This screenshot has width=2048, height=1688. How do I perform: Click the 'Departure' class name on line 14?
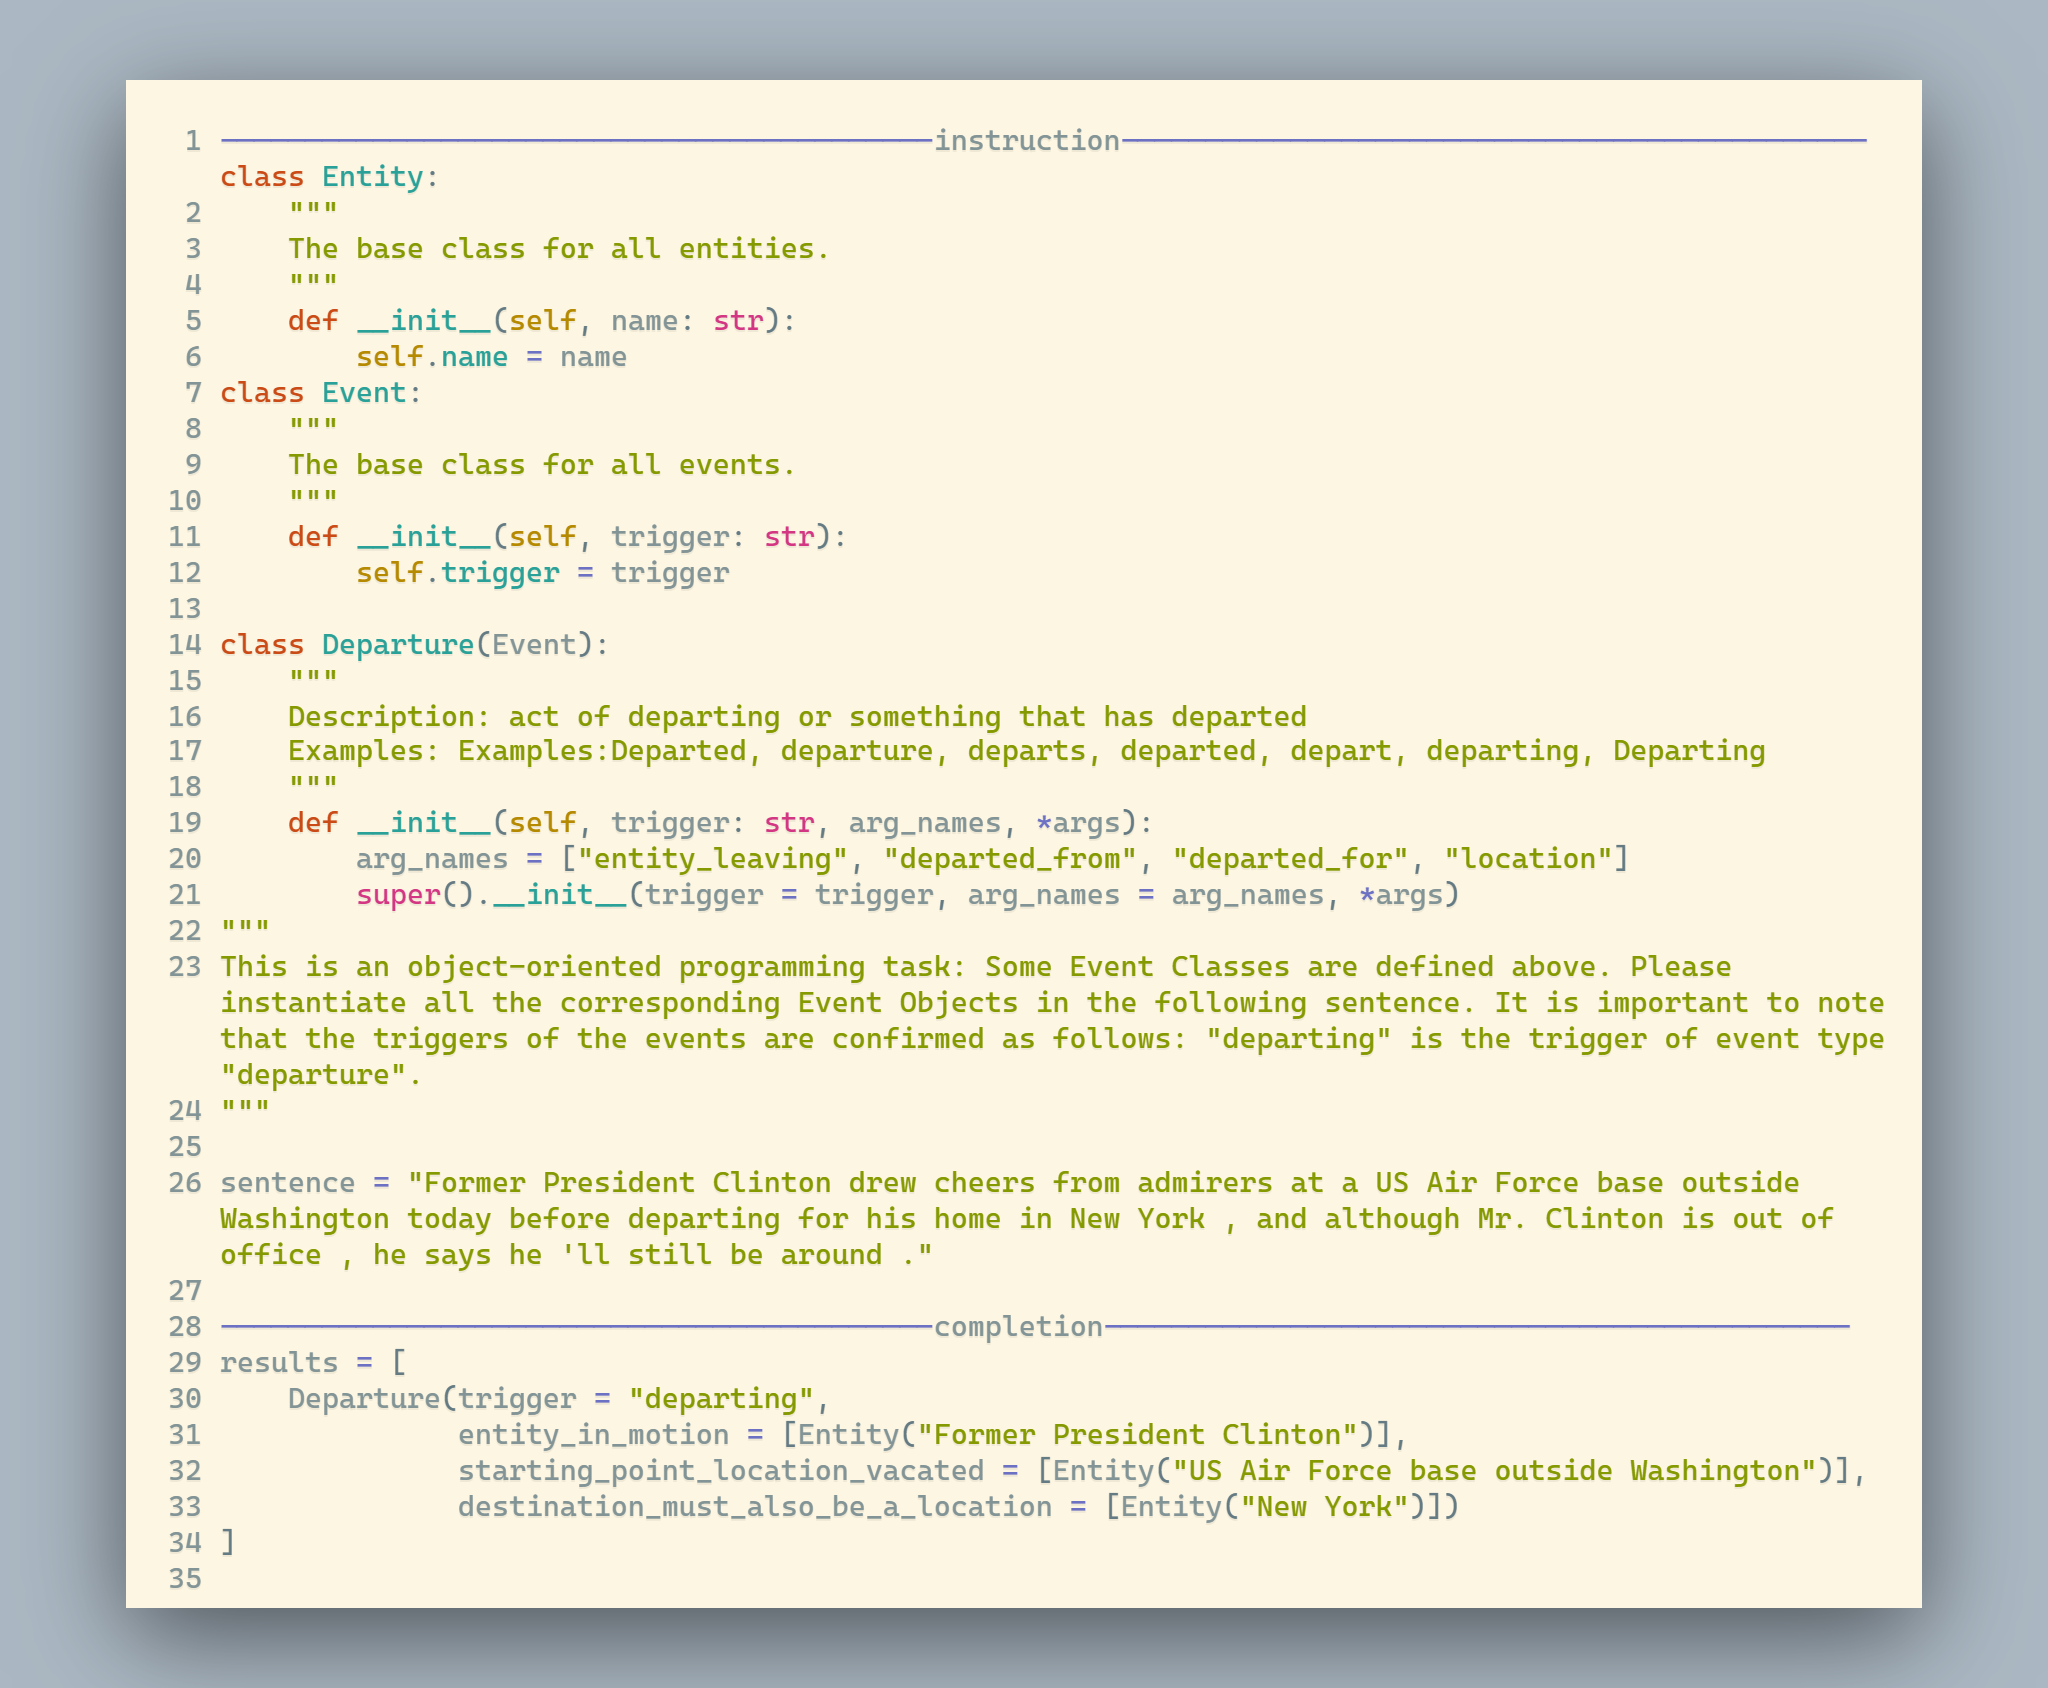[x=397, y=645]
